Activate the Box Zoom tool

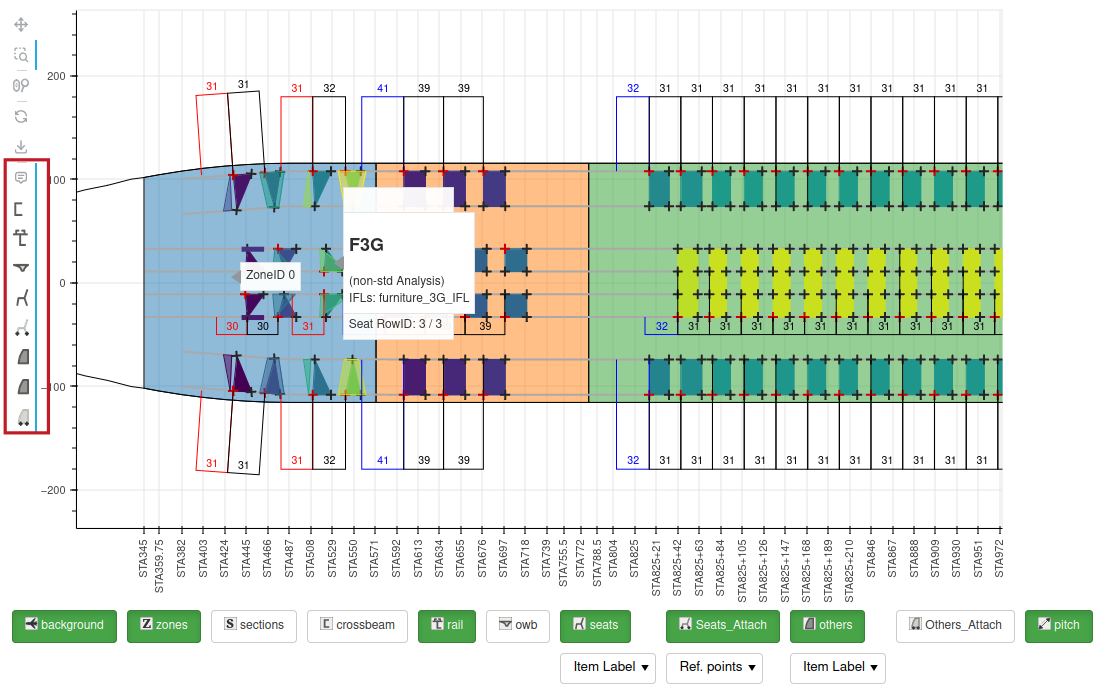click(x=21, y=55)
